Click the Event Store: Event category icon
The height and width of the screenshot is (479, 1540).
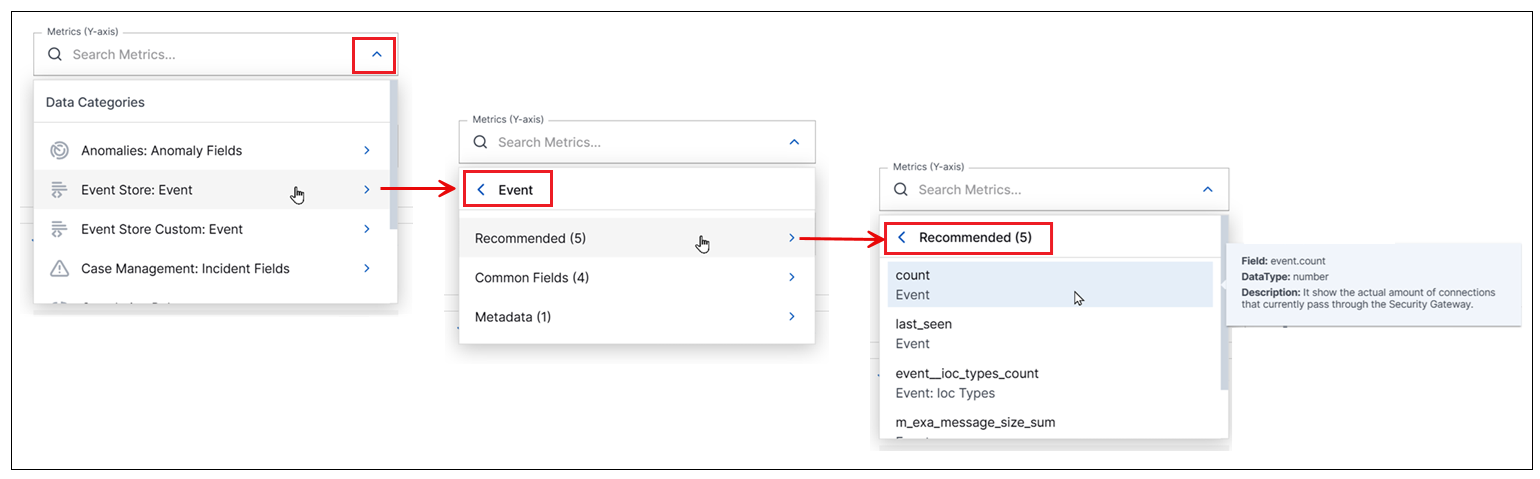[x=59, y=189]
